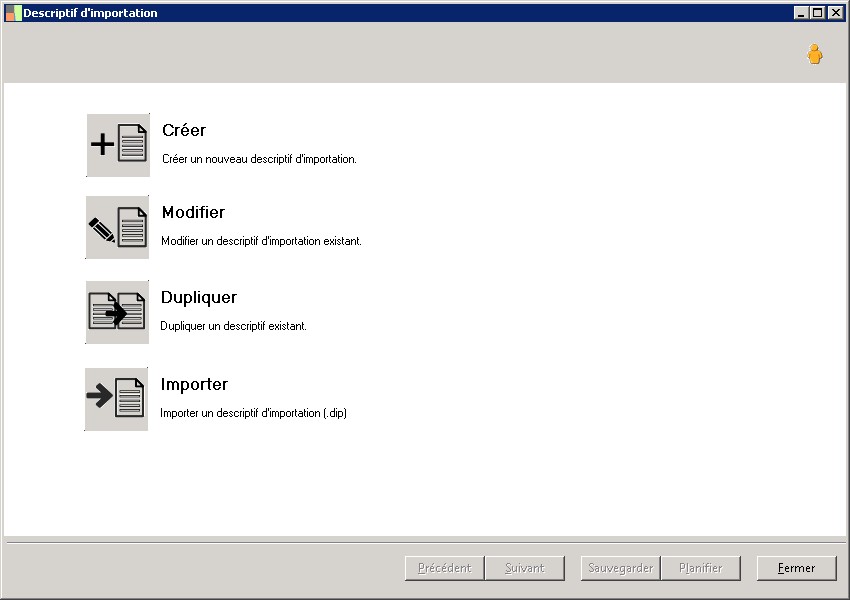Close the Descriptif d'importation window
This screenshot has width=850, height=600.
[x=835, y=13]
